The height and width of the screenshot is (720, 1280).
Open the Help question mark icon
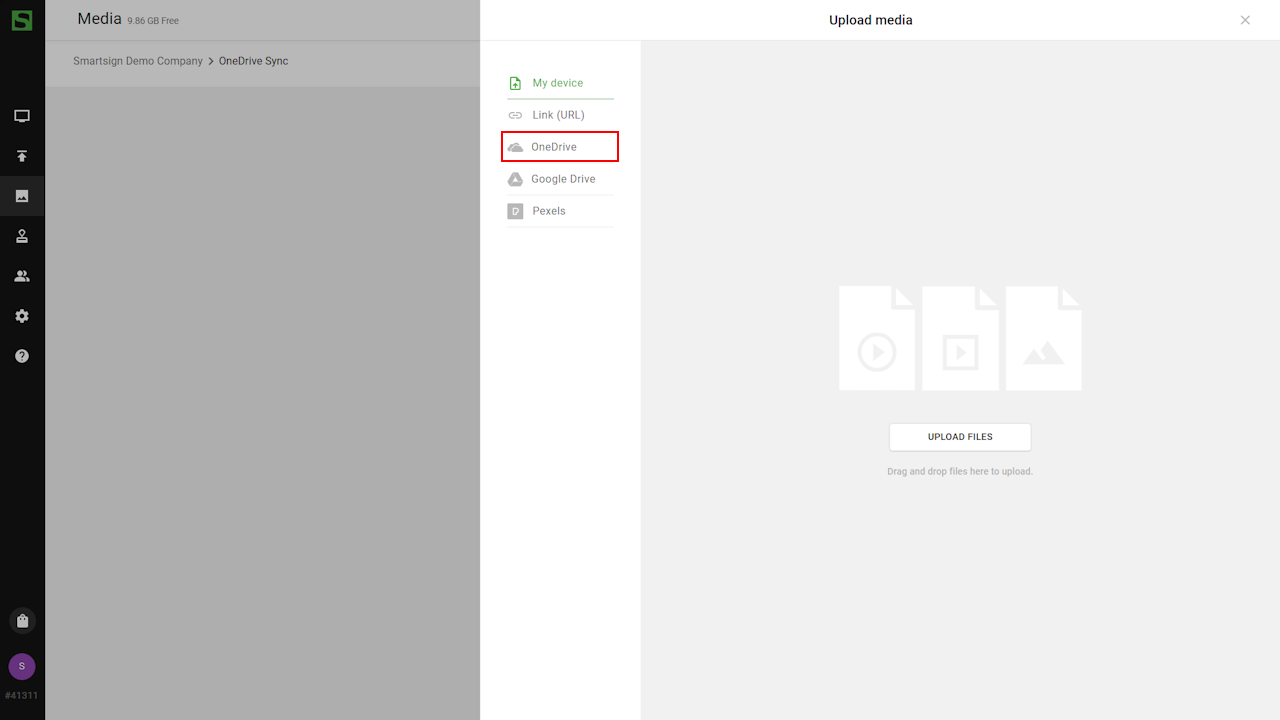click(22, 356)
